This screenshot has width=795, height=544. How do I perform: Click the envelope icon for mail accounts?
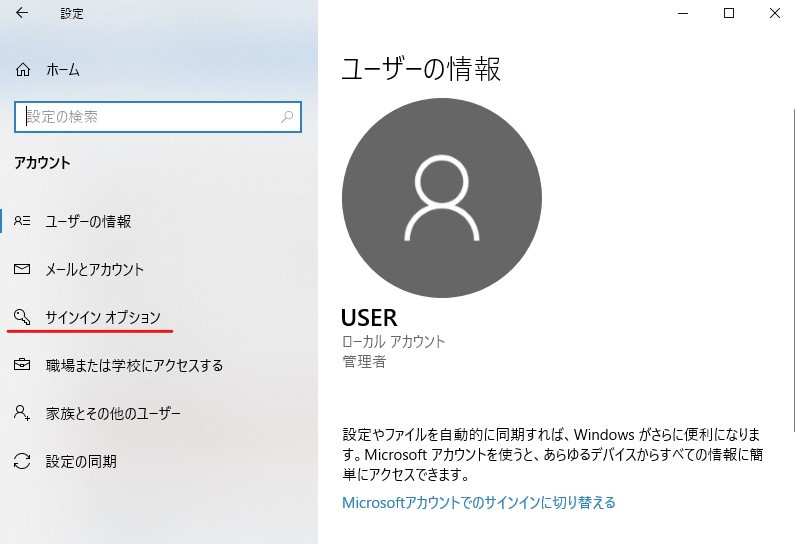pos(22,269)
